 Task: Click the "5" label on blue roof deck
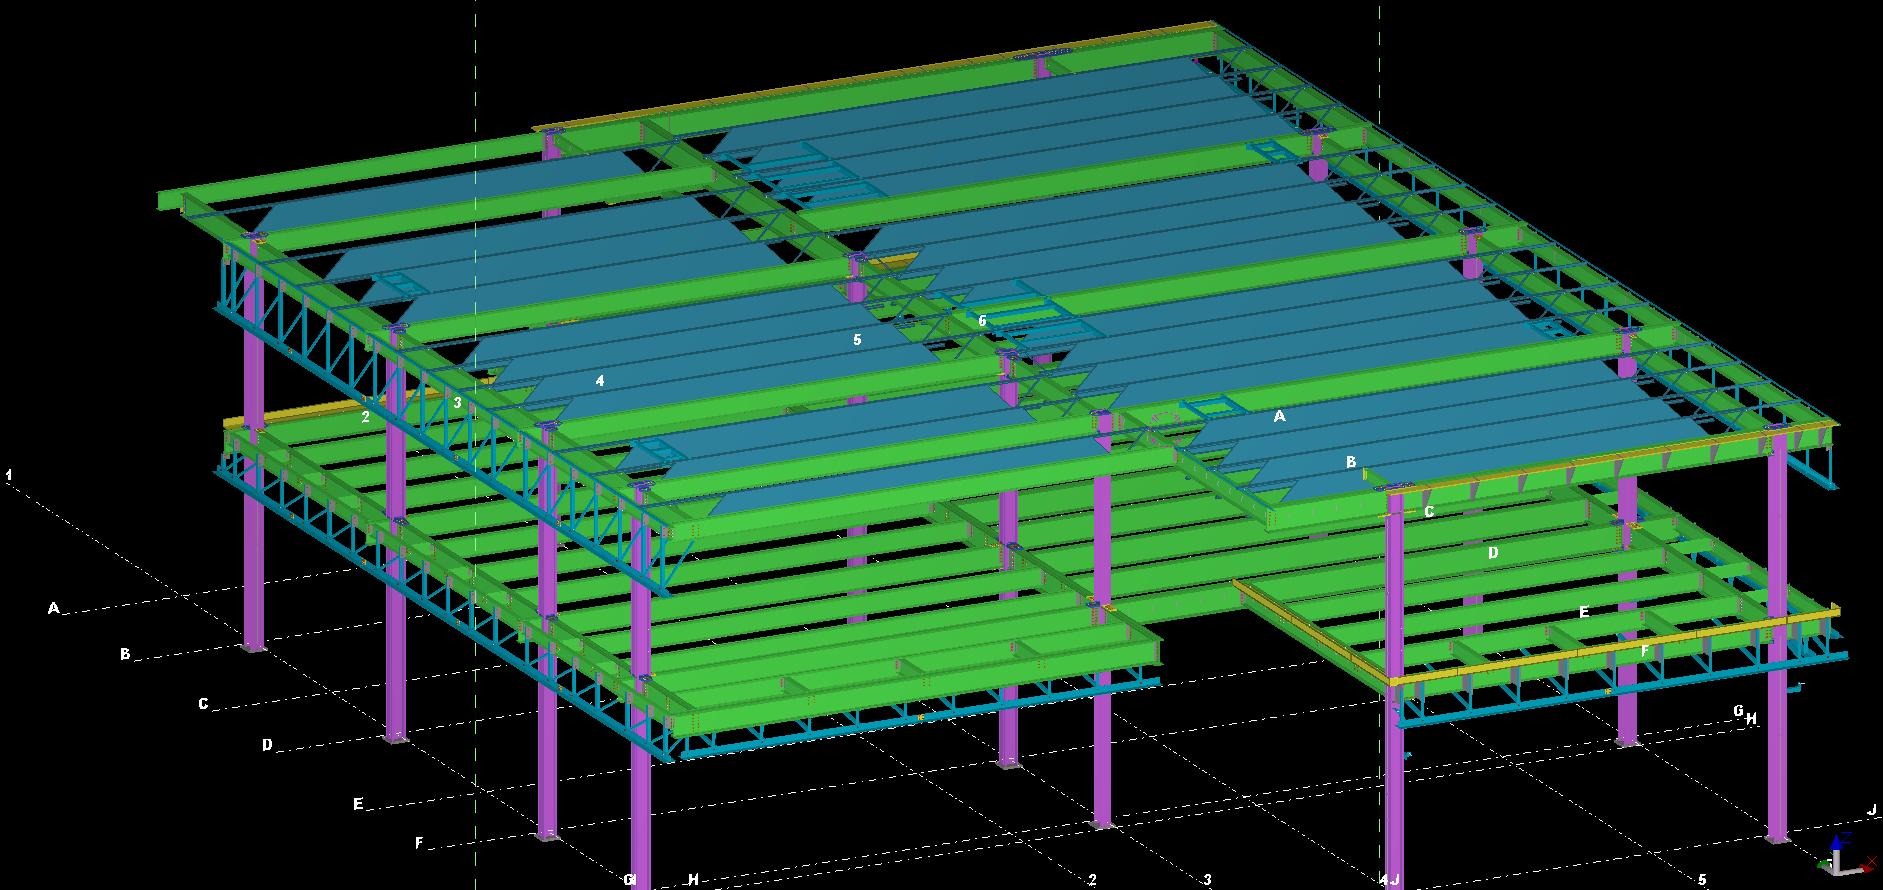tap(857, 340)
